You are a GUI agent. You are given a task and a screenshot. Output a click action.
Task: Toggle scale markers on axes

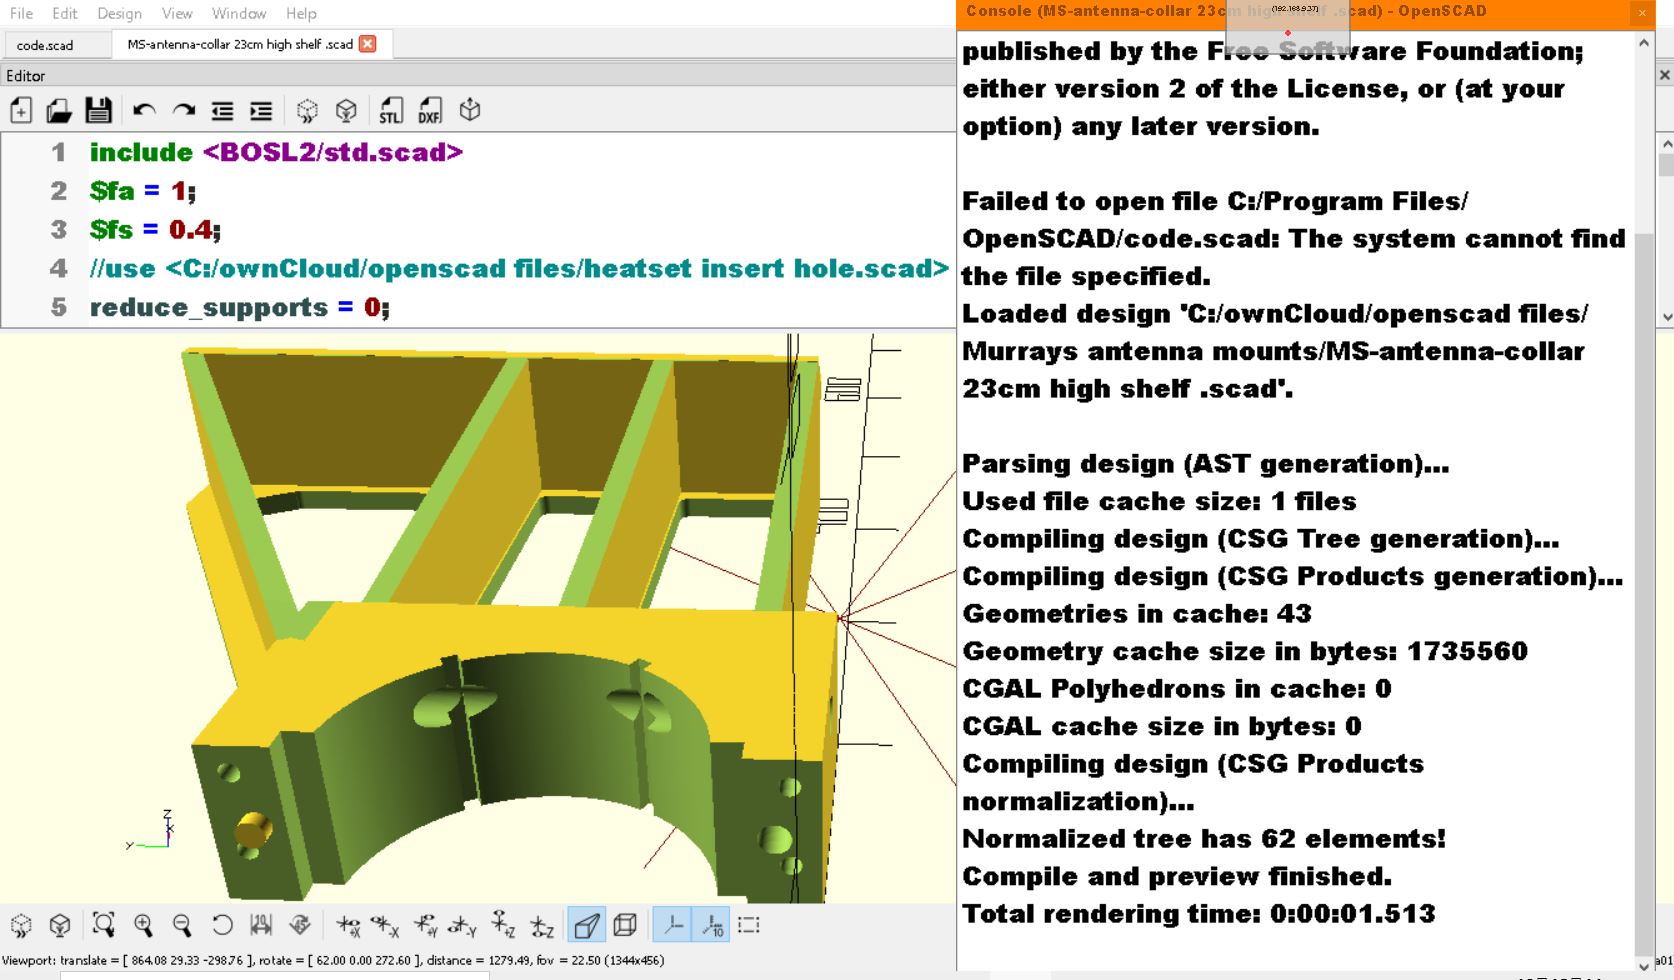click(x=711, y=925)
